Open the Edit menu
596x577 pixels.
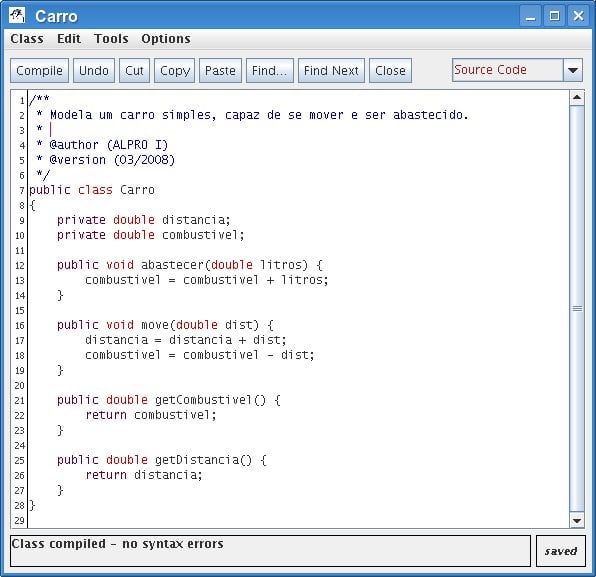point(69,39)
